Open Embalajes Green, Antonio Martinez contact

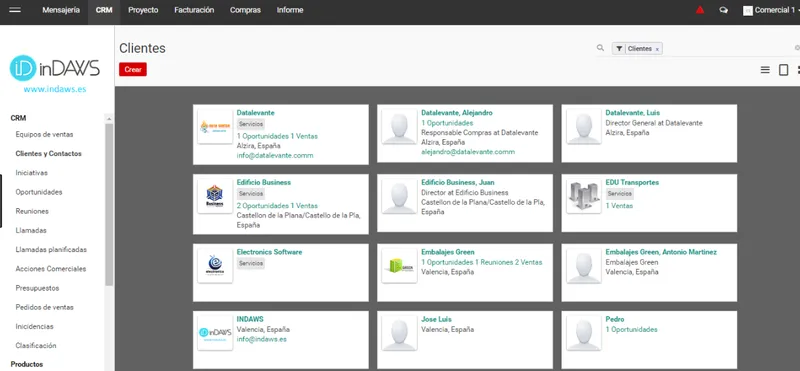coord(661,252)
